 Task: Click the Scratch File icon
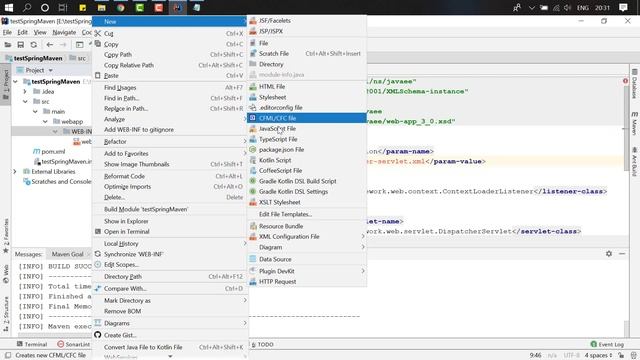pyautogui.click(x=253, y=53)
